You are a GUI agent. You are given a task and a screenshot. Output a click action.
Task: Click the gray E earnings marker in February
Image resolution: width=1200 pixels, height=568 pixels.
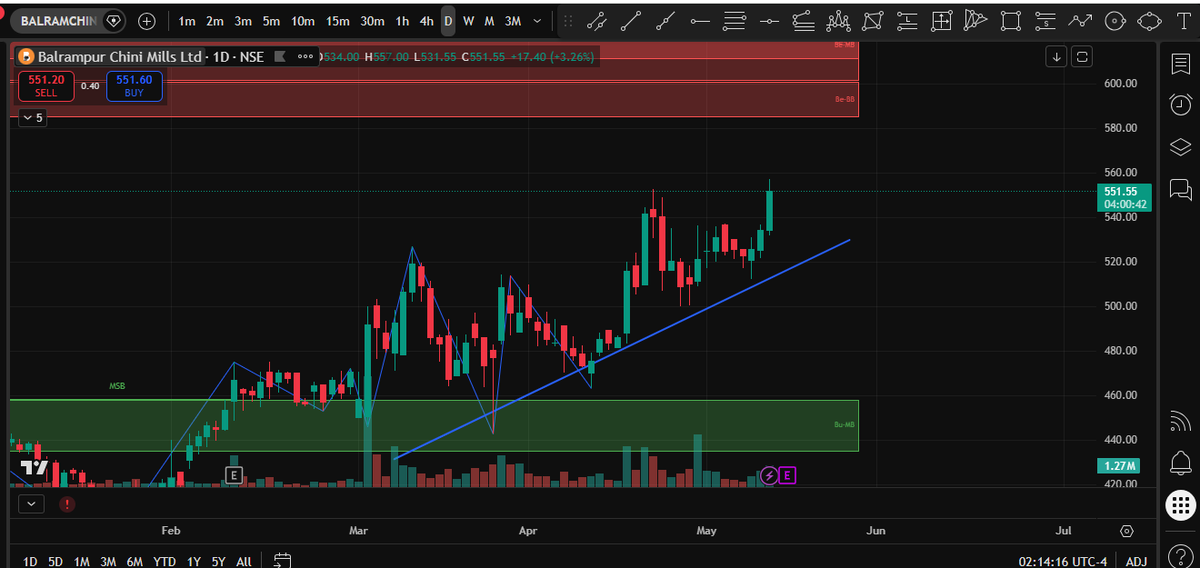pyautogui.click(x=234, y=475)
